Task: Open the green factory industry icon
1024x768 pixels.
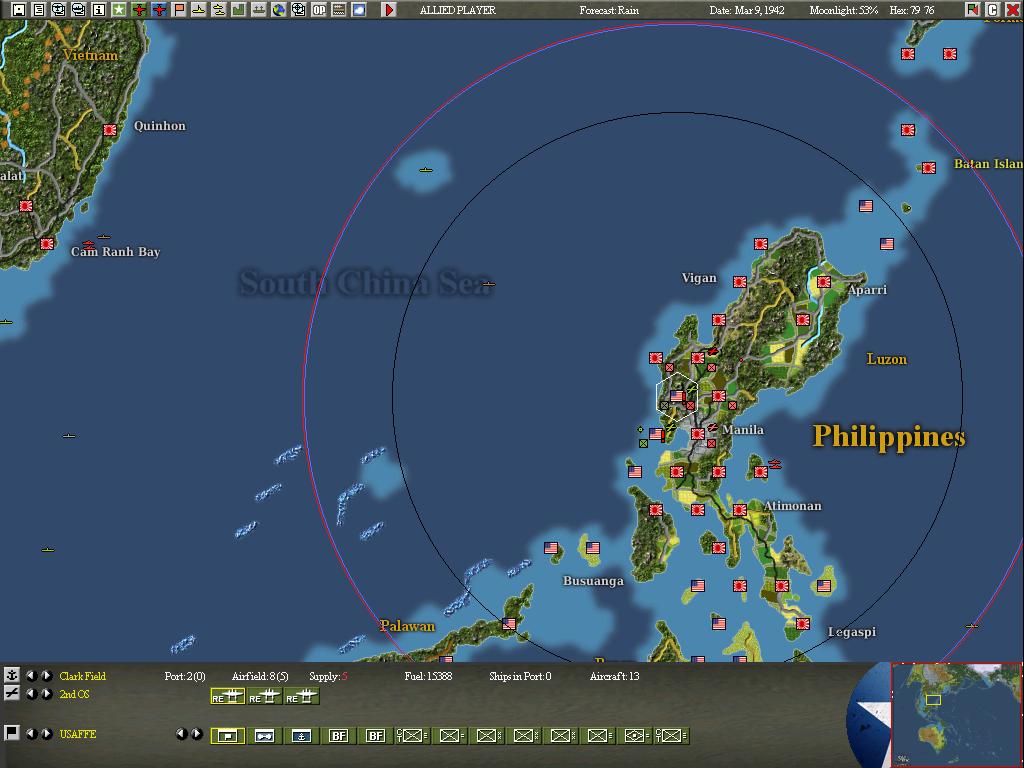Action: pos(238,10)
